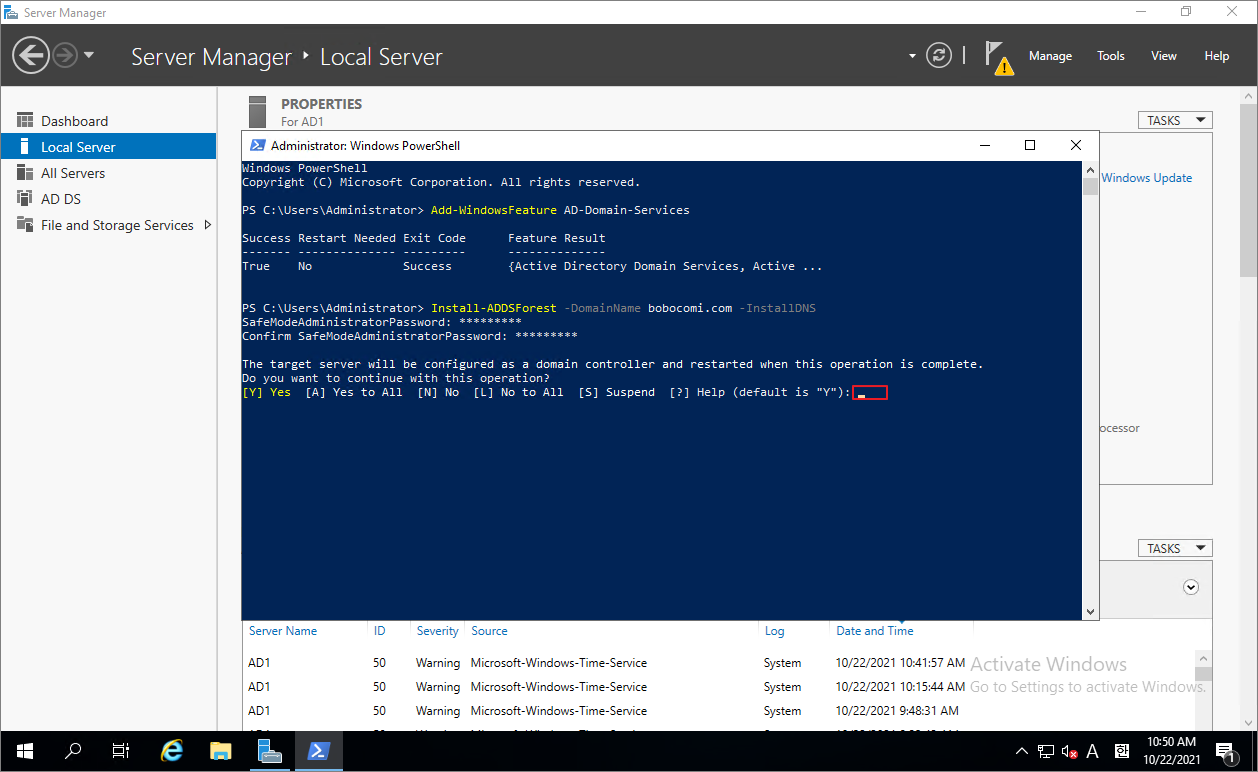Click the muted volume tray icon
Screen dimensions: 1258x772
click(x=1069, y=751)
